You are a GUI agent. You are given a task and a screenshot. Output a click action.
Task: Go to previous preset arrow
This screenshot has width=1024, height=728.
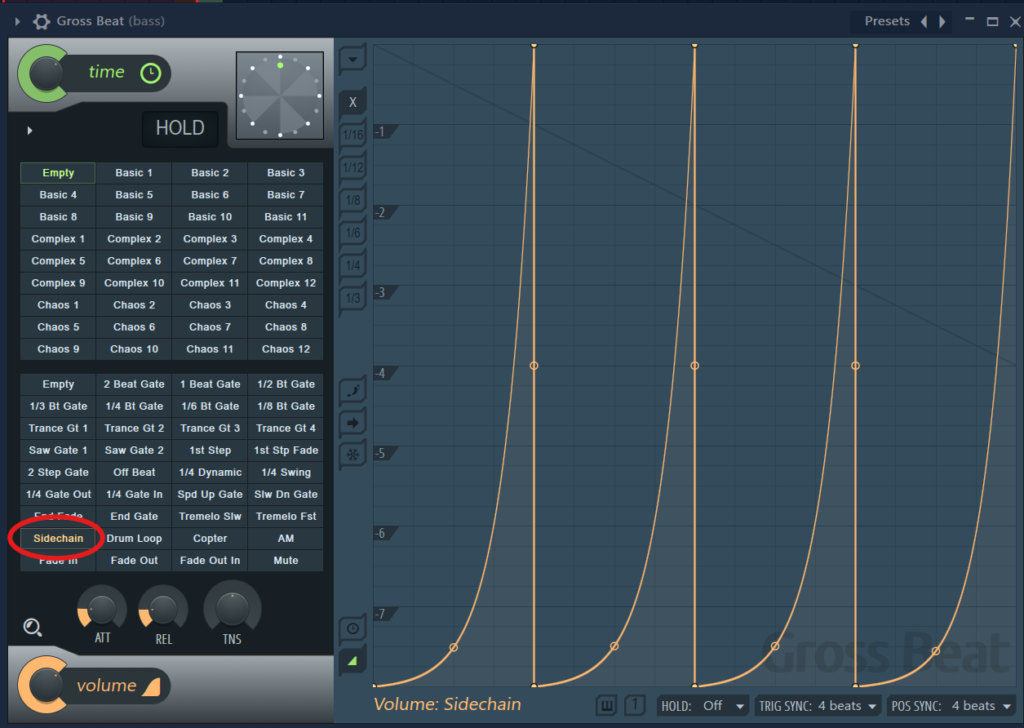click(x=924, y=22)
